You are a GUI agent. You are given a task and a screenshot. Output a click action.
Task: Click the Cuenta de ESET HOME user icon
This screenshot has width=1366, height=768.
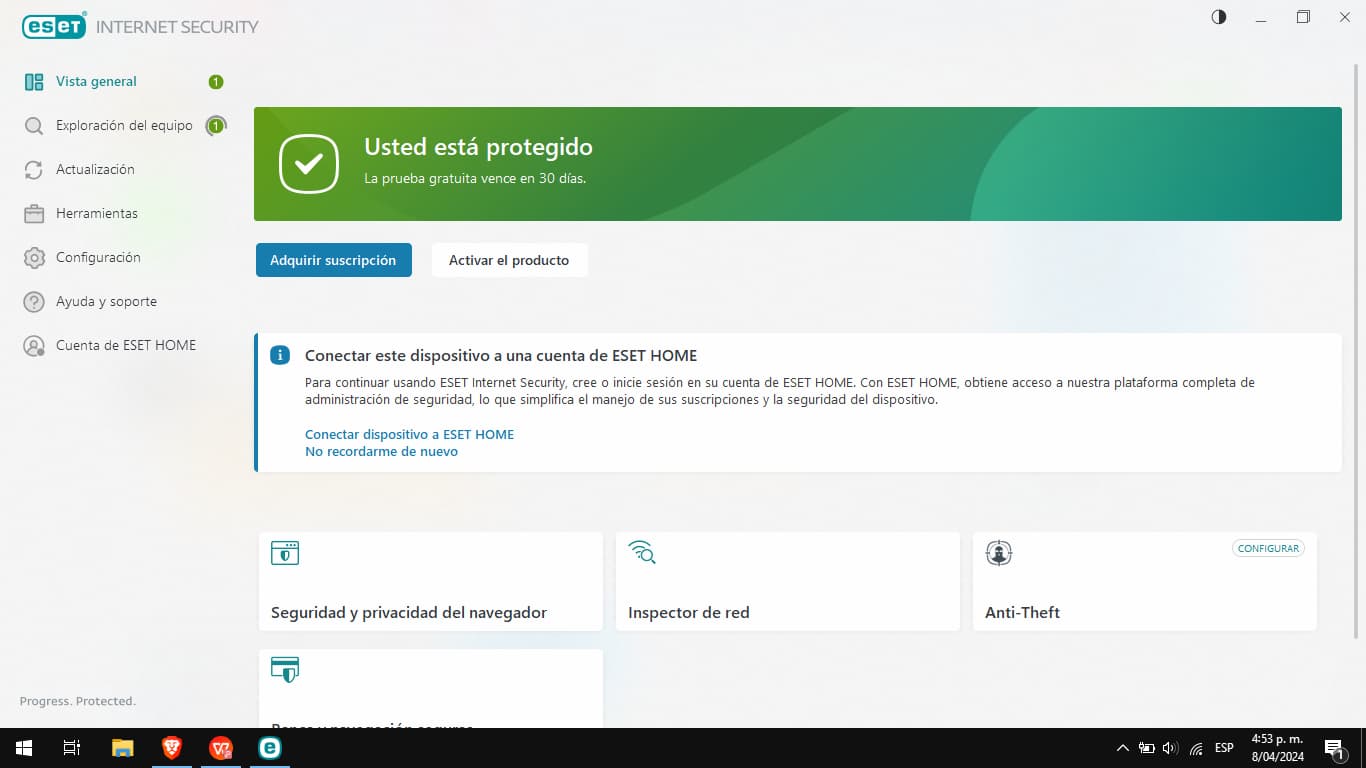pyautogui.click(x=34, y=346)
